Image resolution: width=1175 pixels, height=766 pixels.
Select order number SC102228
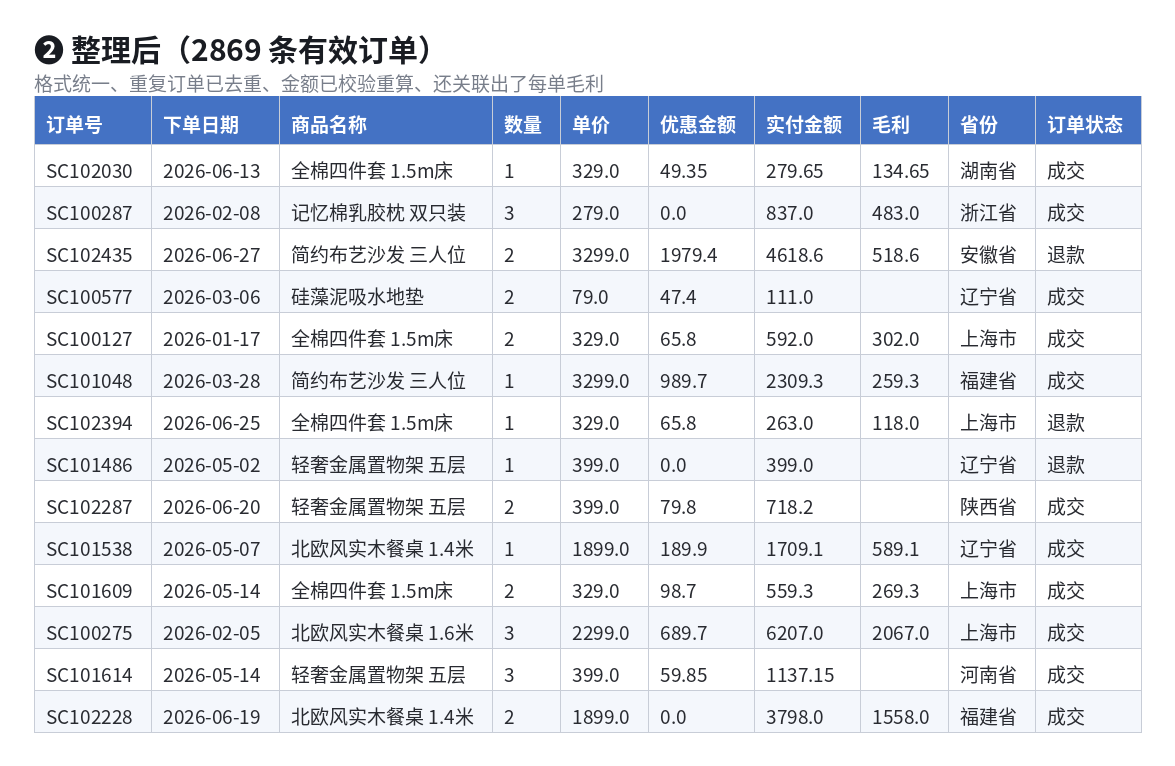(x=89, y=717)
